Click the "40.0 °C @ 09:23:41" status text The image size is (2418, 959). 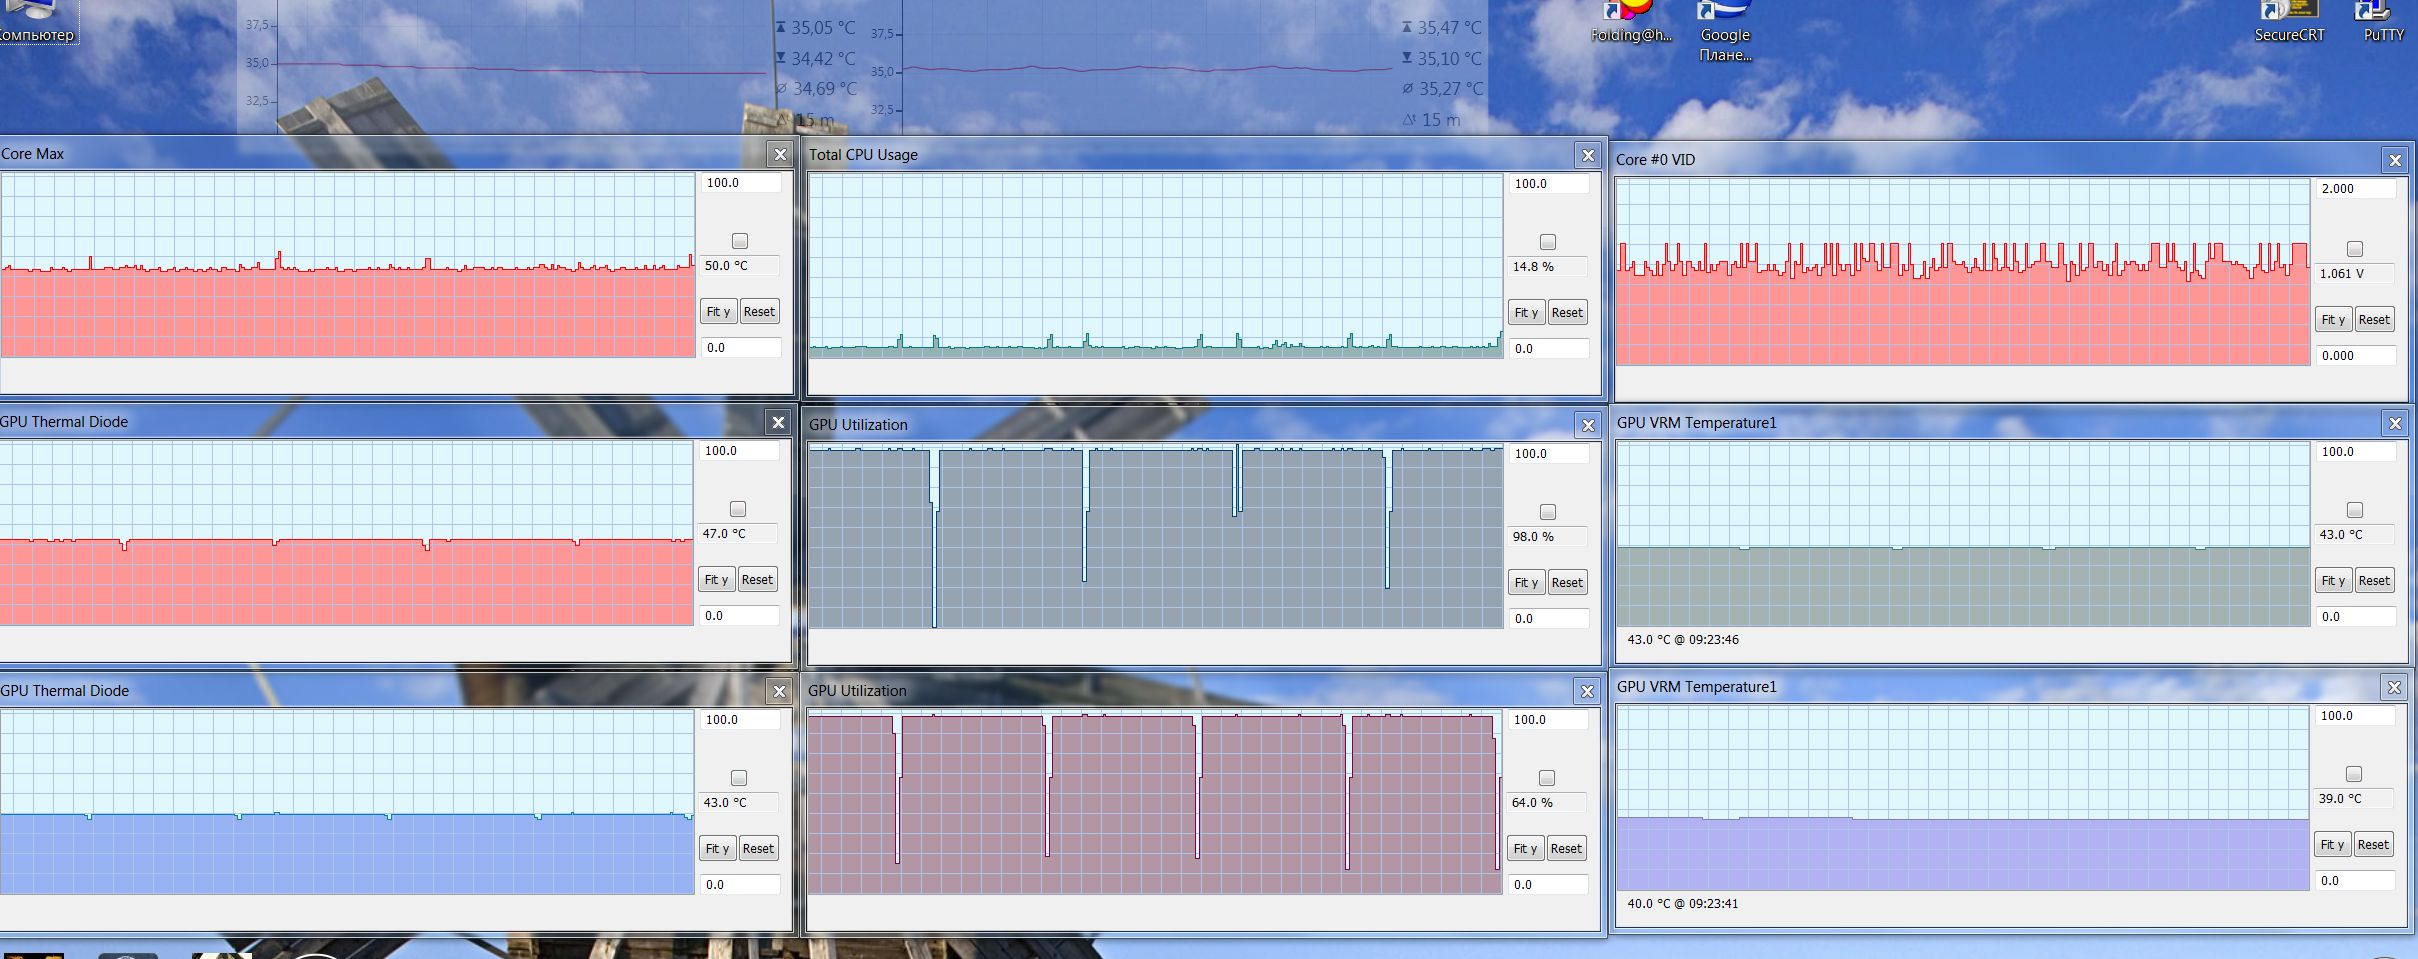(x=1683, y=904)
